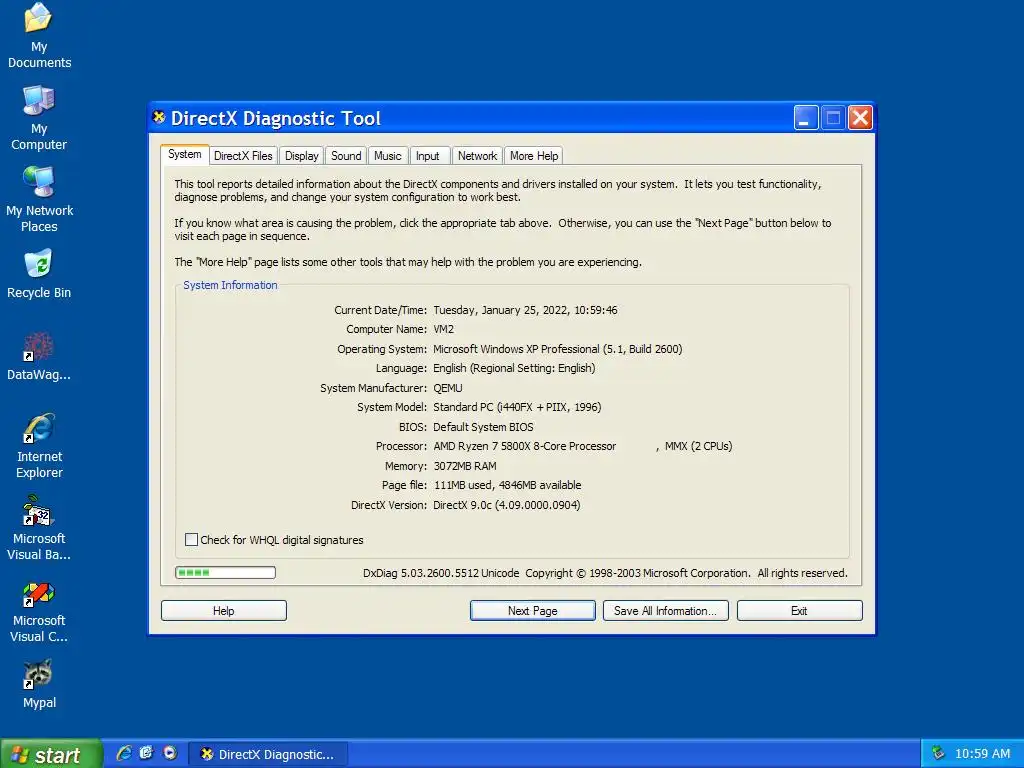The image size is (1024, 768).
Task: Select the My Computer desktop icon
Action: click(39, 118)
